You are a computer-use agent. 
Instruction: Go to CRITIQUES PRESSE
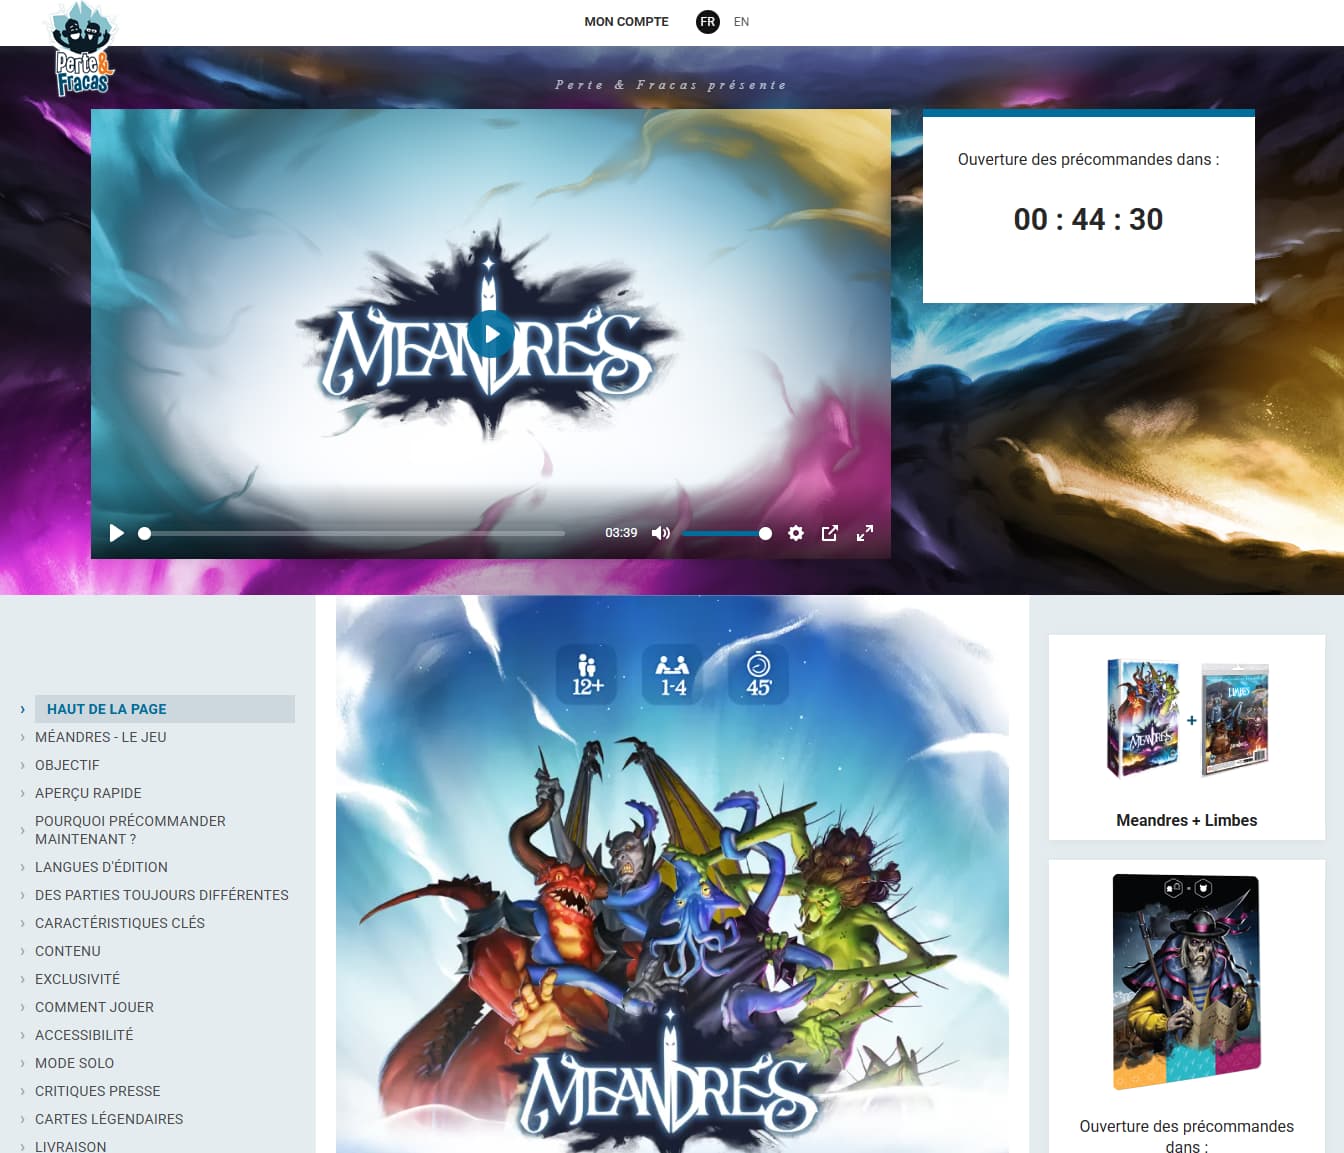point(98,1091)
